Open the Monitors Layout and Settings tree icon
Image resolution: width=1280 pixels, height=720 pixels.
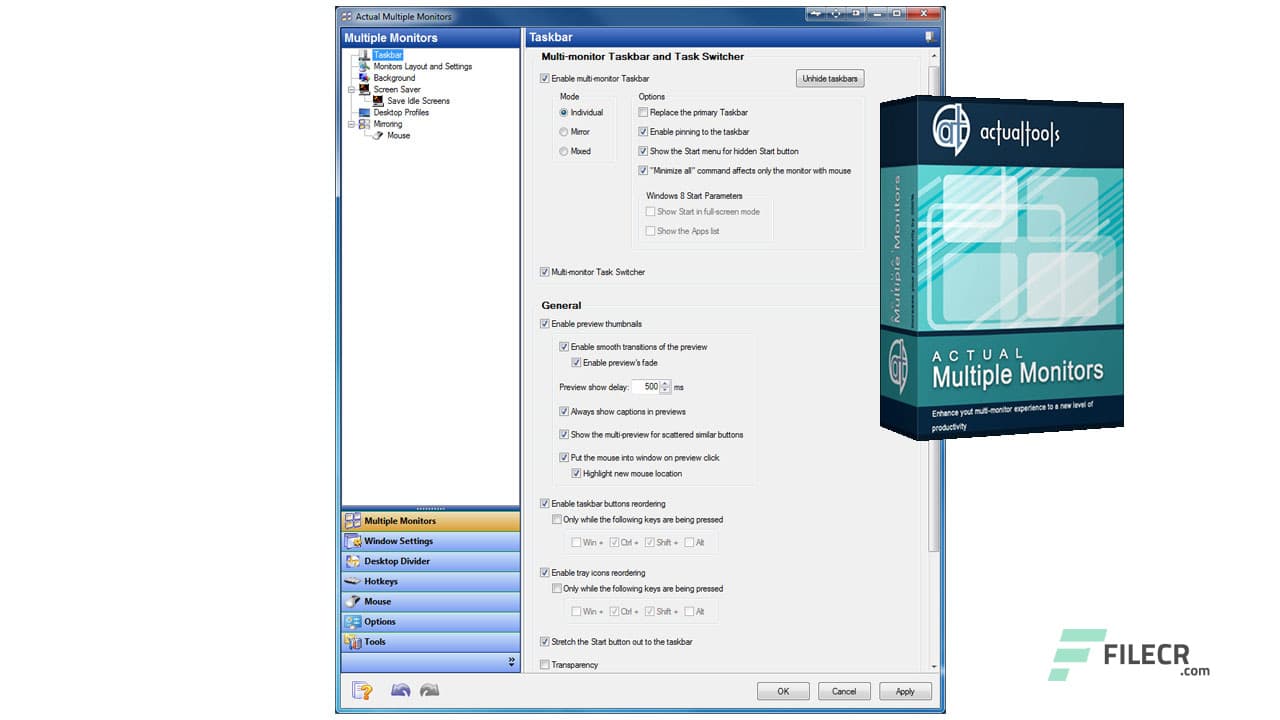point(364,66)
